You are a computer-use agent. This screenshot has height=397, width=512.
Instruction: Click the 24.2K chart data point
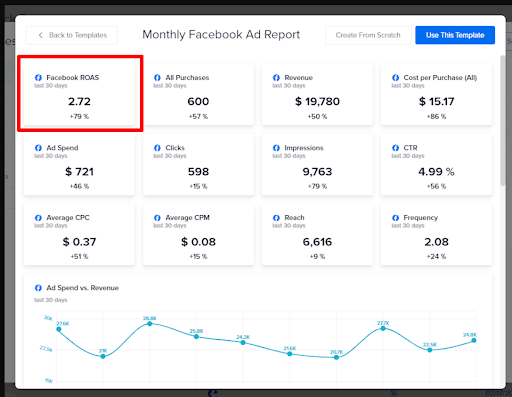coord(243,343)
